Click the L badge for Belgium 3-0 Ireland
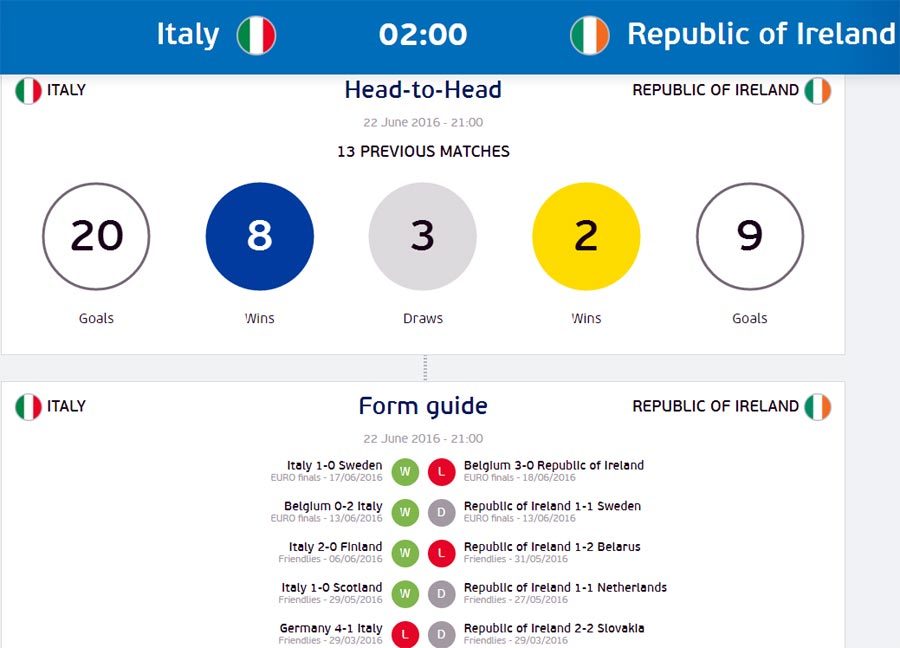The height and width of the screenshot is (648, 900). coord(441,472)
